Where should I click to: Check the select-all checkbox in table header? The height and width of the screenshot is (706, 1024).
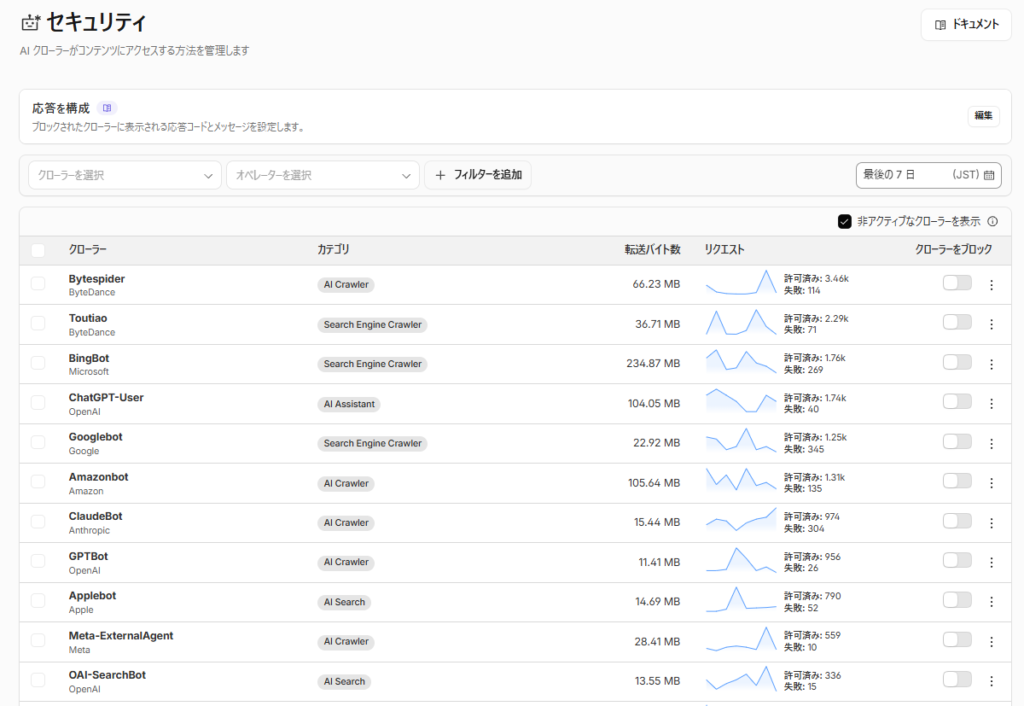pyautogui.click(x=38, y=250)
